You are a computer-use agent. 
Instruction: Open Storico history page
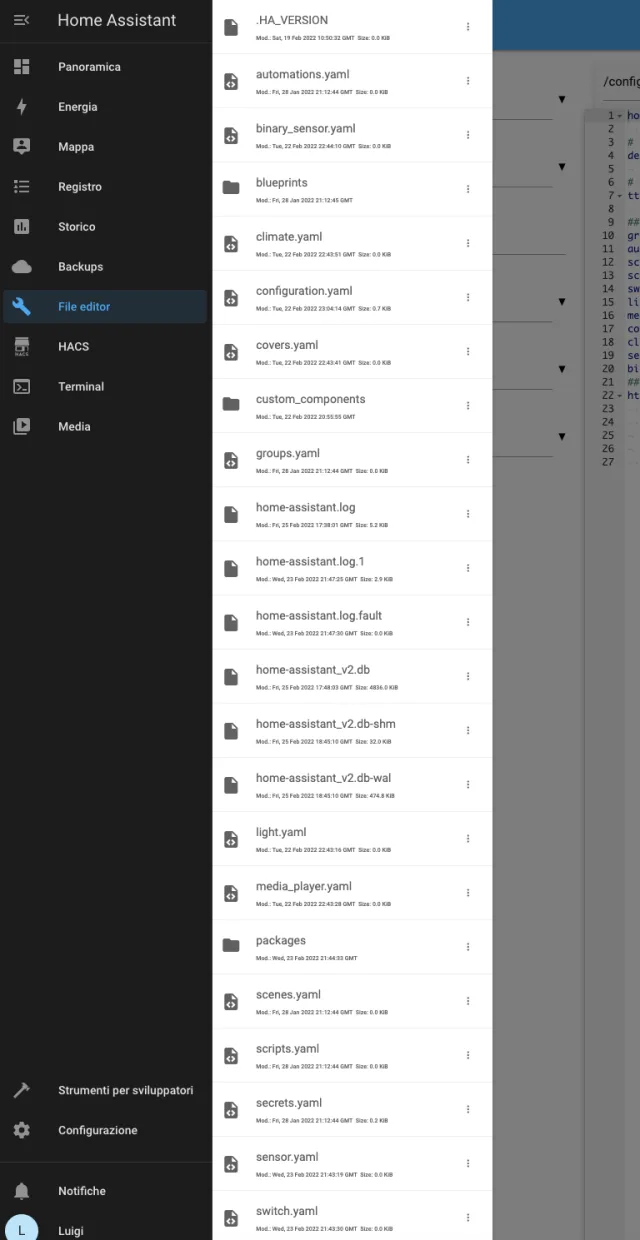pyautogui.click(x=105, y=227)
